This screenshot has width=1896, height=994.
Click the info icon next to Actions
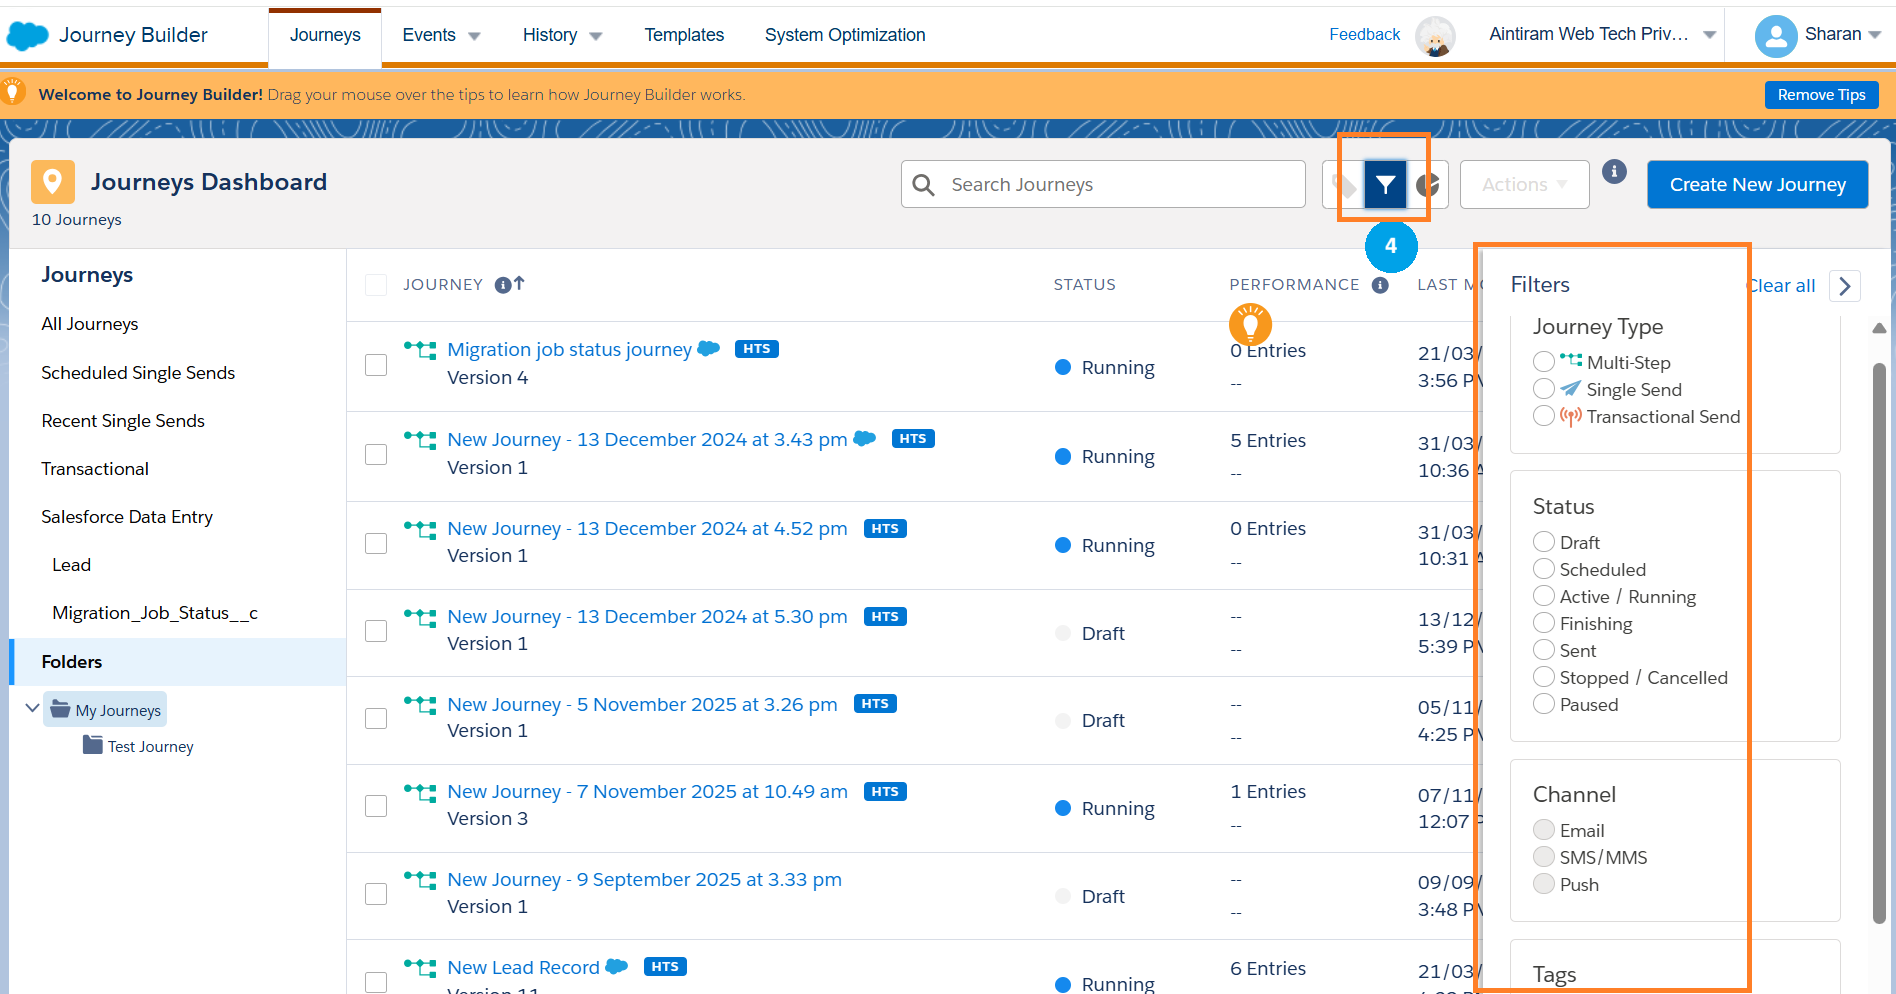[1614, 172]
